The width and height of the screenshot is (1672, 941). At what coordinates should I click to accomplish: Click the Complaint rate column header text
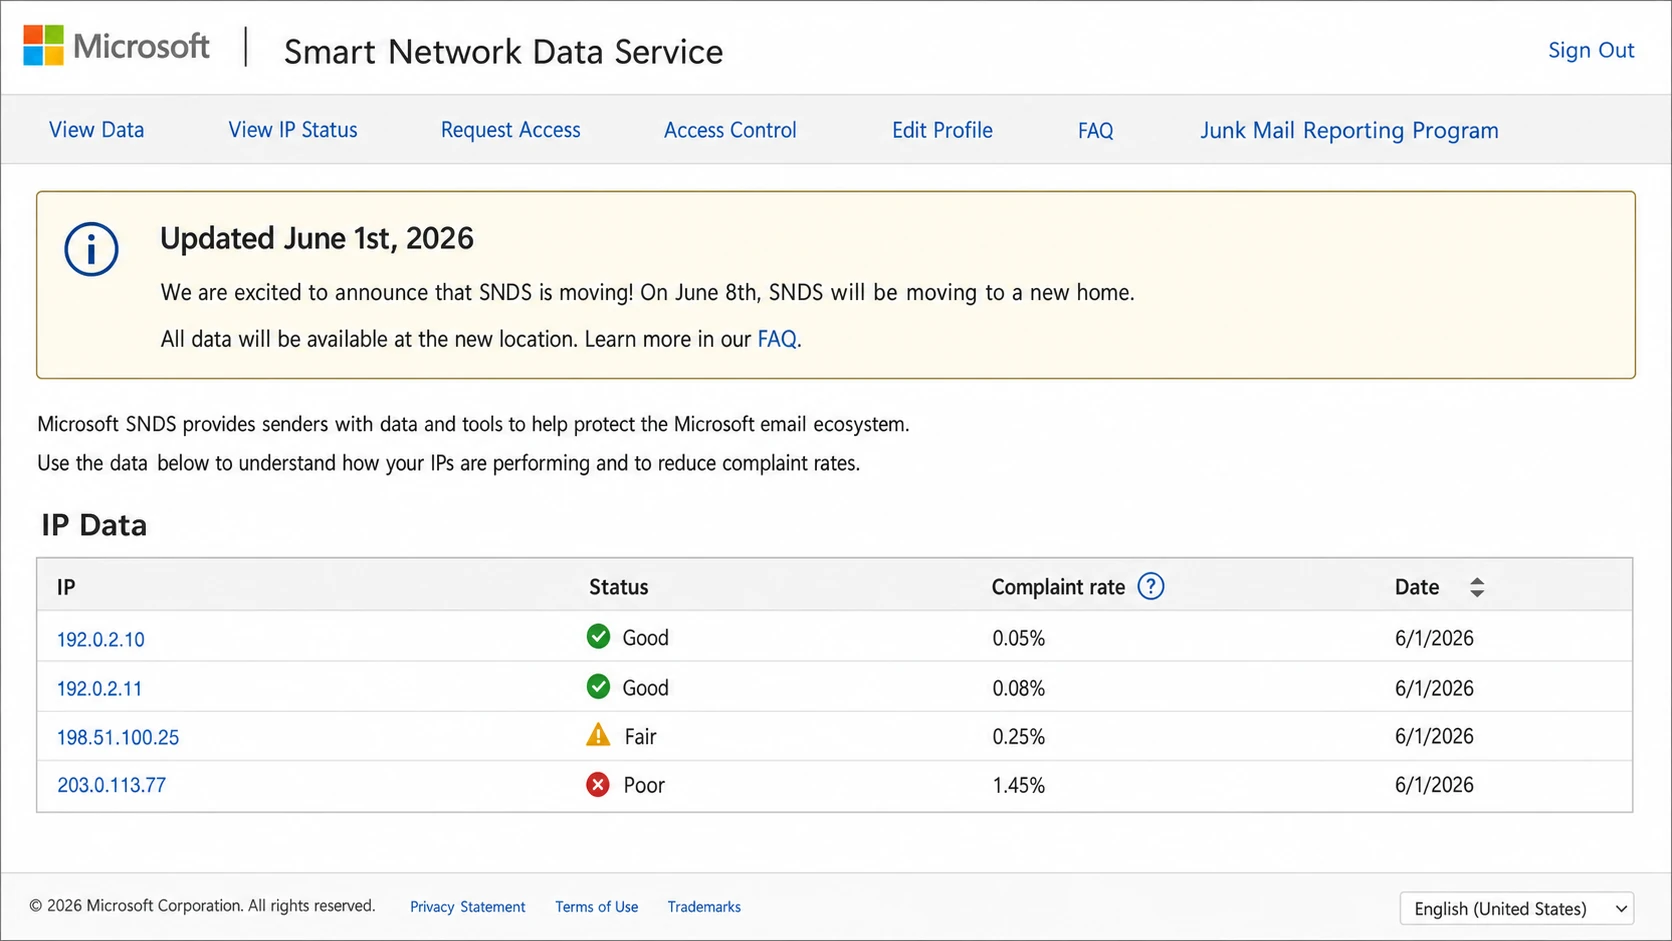click(x=1058, y=587)
